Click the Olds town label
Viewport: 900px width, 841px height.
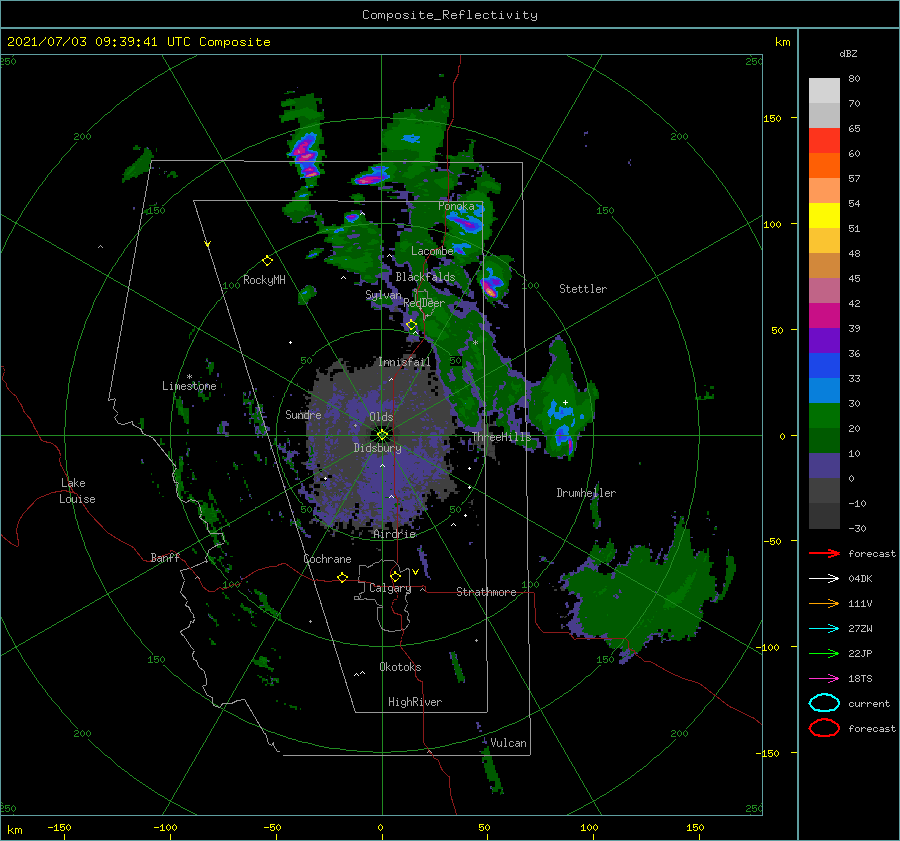(381, 417)
